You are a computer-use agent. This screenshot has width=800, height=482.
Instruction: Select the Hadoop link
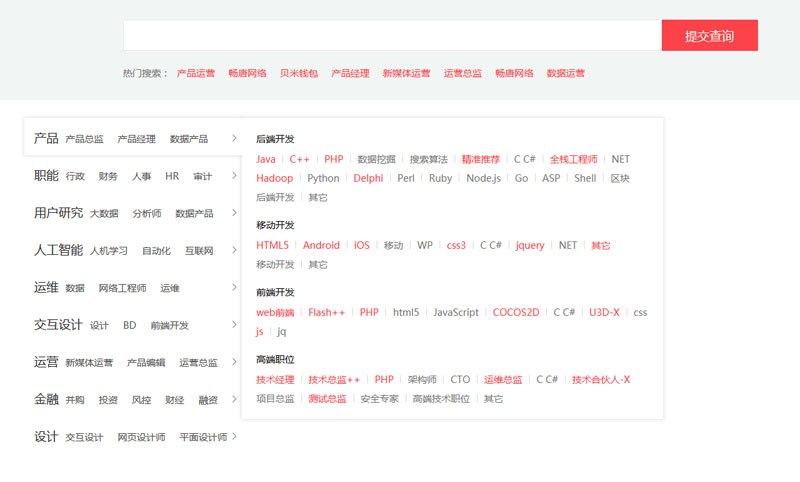tap(274, 178)
